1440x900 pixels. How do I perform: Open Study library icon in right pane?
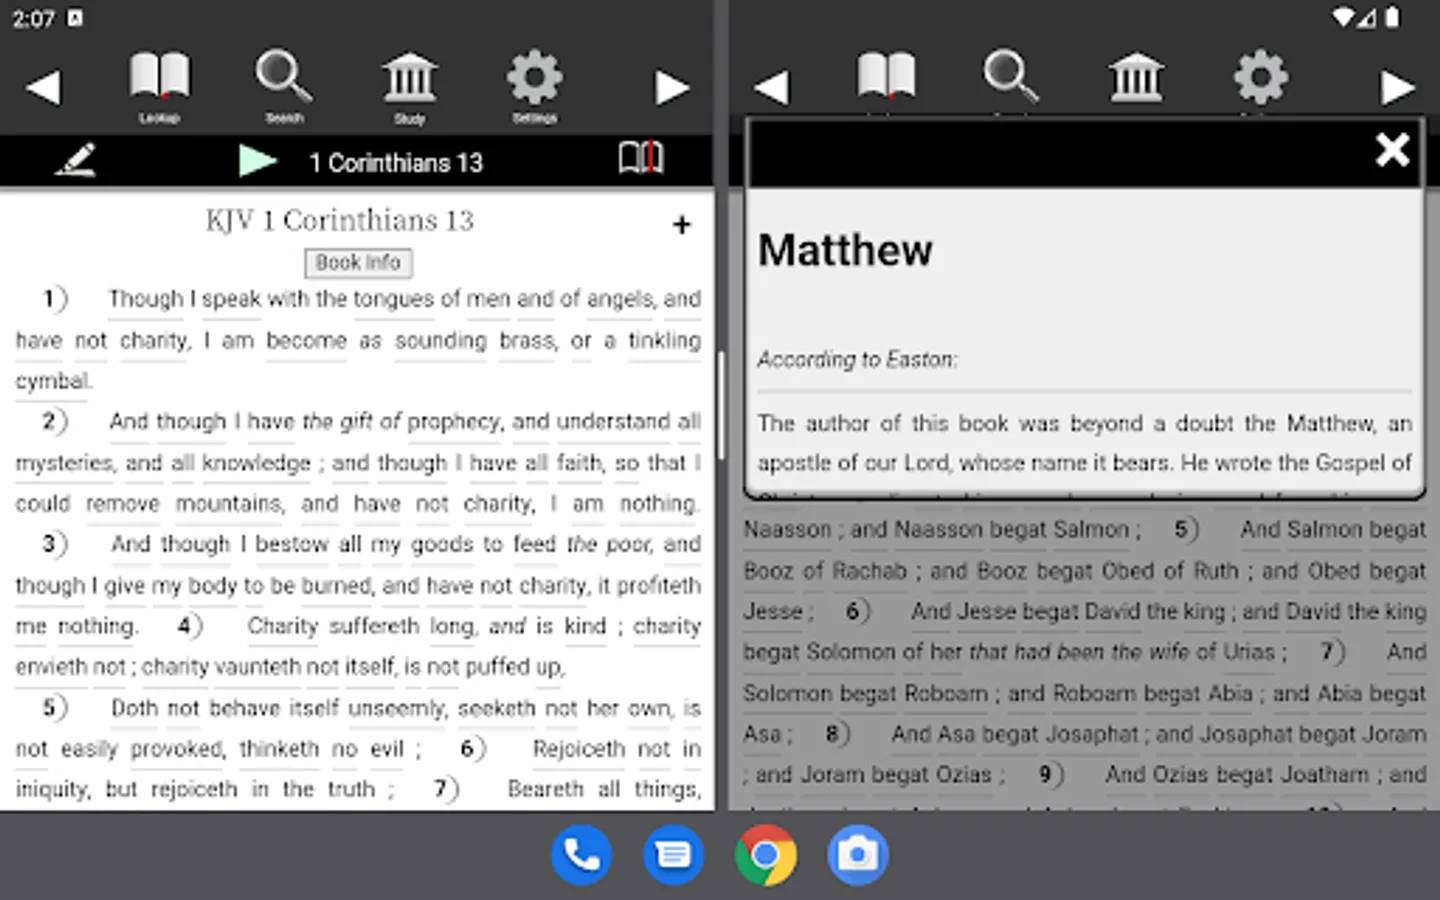pyautogui.click(x=1137, y=76)
